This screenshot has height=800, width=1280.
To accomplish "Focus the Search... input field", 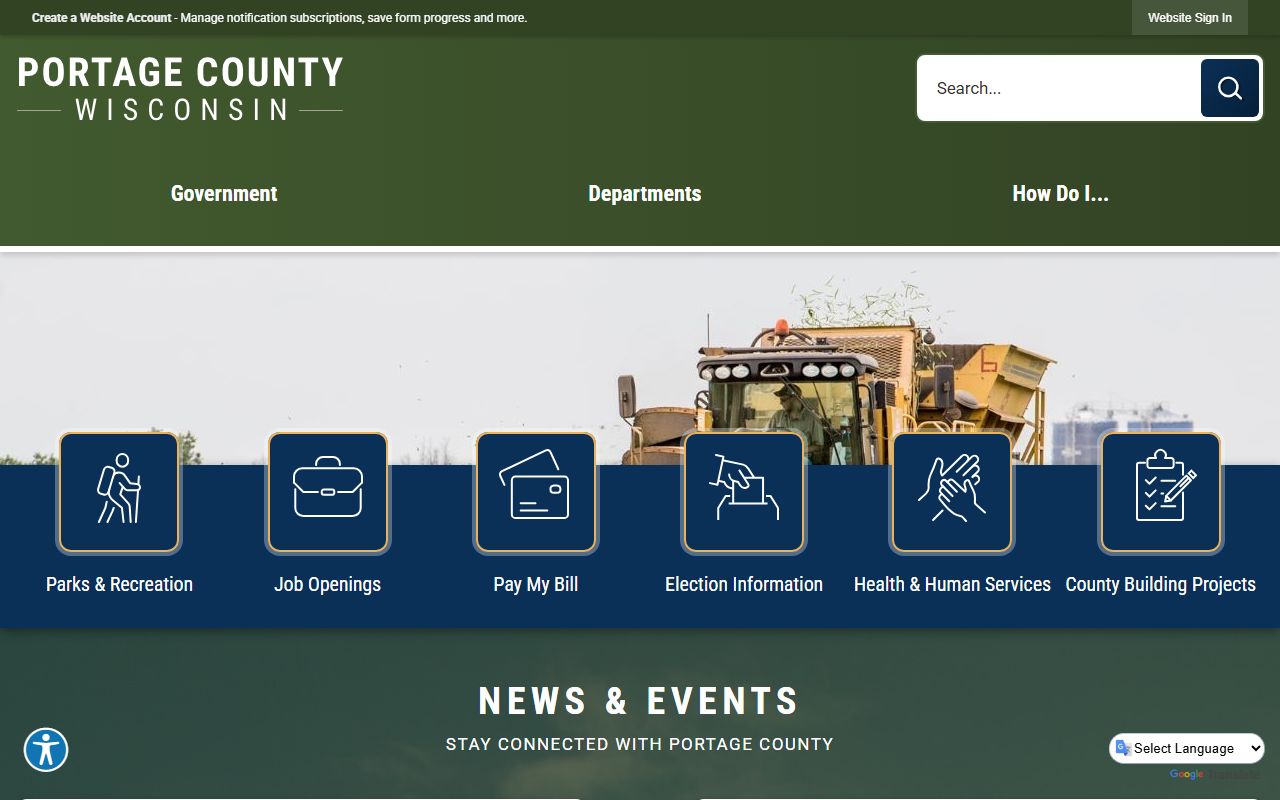I will (1059, 88).
